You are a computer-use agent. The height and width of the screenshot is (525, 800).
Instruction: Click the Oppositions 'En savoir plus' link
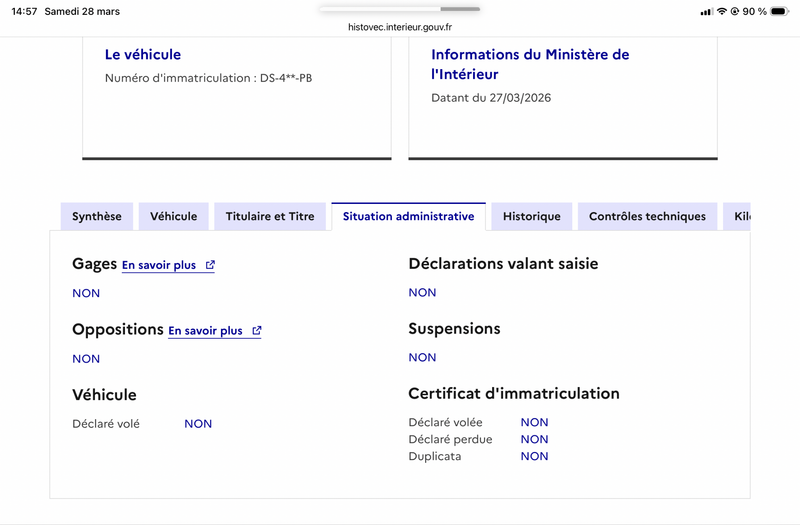point(205,331)
